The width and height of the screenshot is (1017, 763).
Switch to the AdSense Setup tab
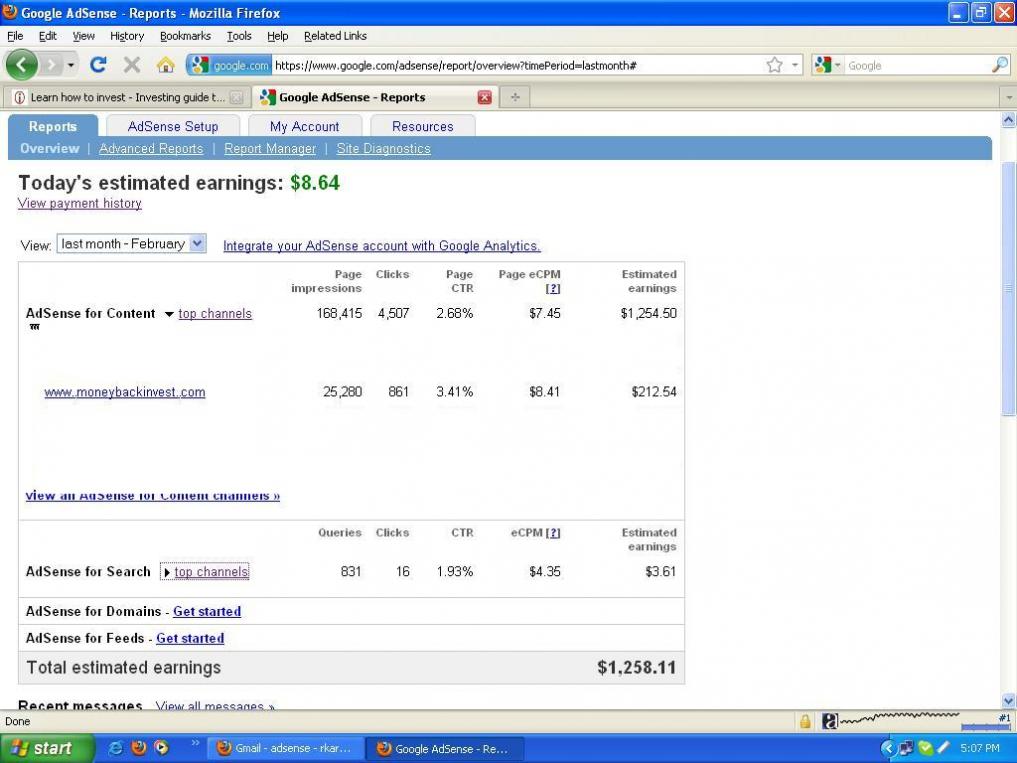[x=173, y=127]
